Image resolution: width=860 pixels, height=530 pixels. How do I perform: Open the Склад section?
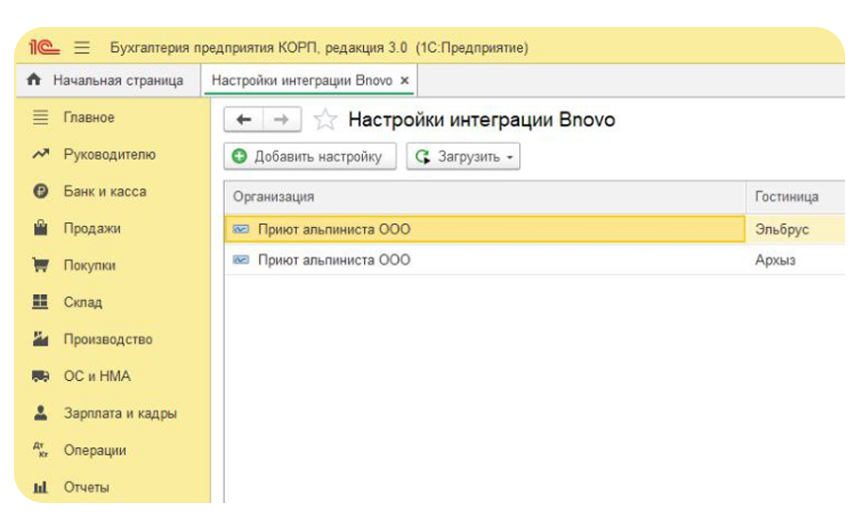[x=83, y=302]
